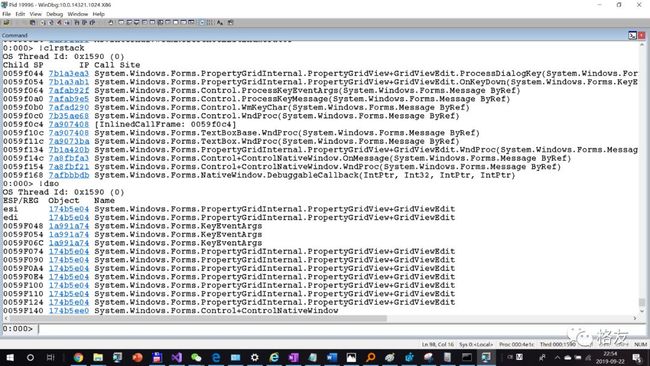
Task: Click the Step Over toolbar icon
Action: point(85,22)
